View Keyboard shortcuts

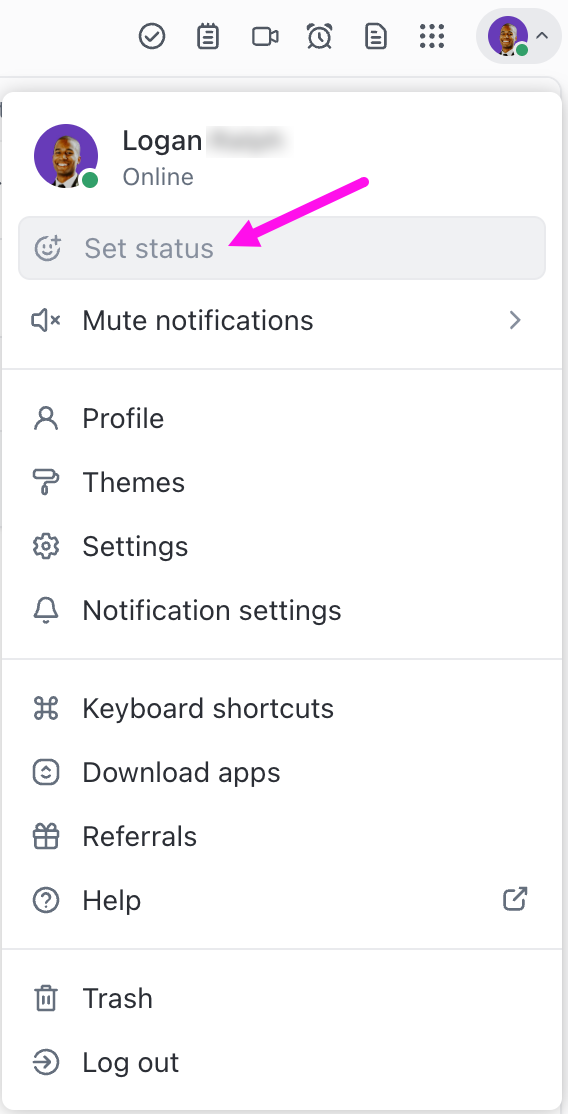(x=282, y=708)
